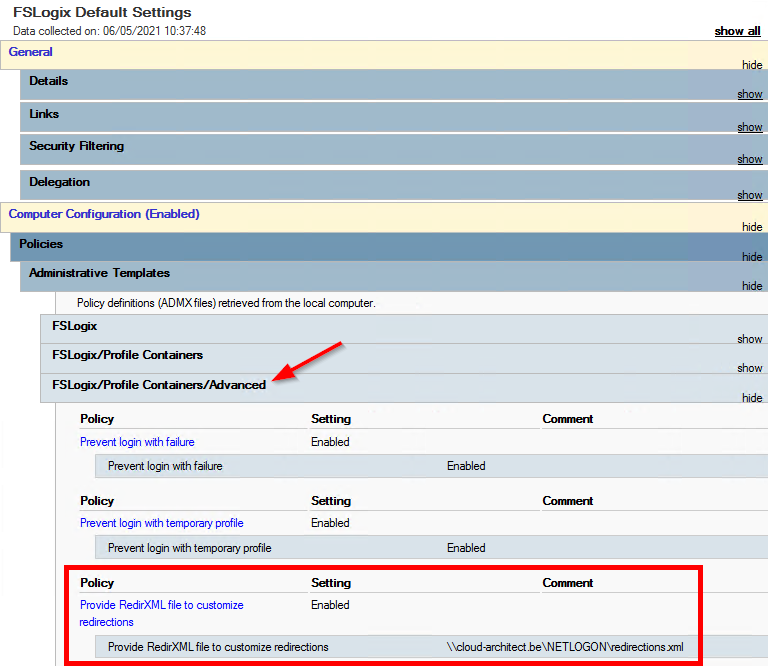This screenshot has height=666, width=768.
Task: Hide the Administrative Templates section
Action: tap(751, 286)
